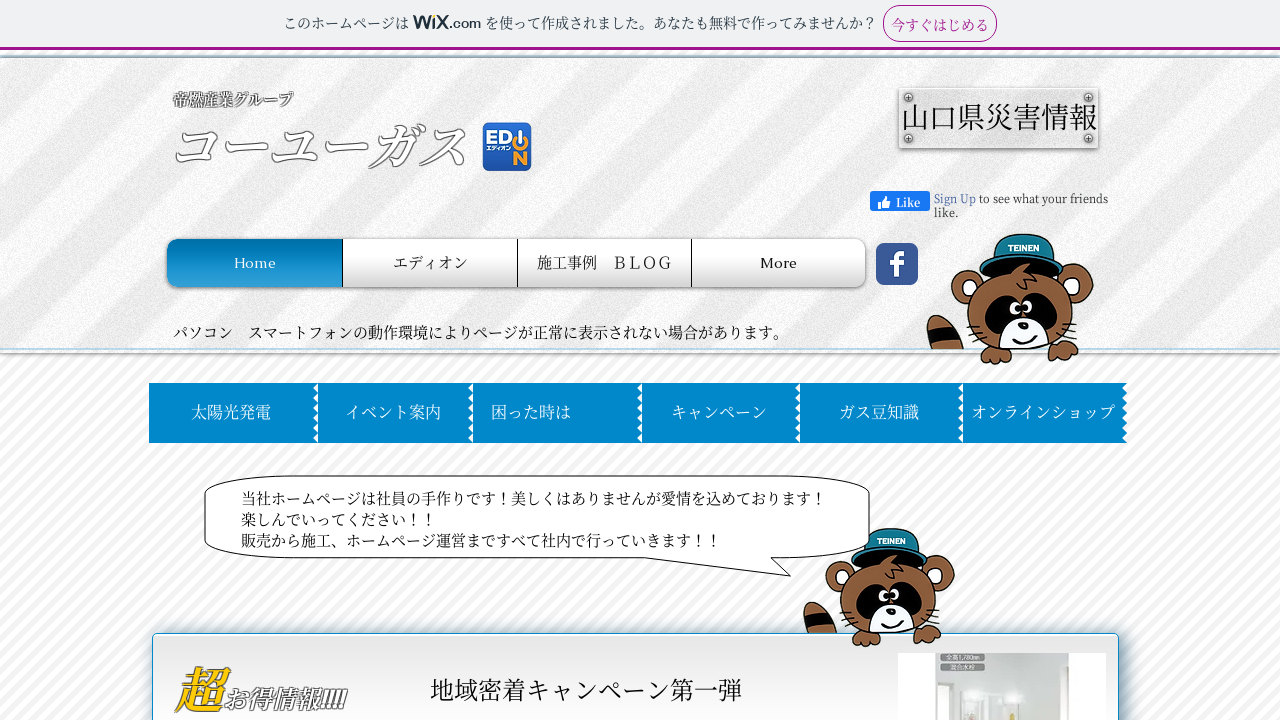1280x720 pixels.
Task: Expand the More navigation menu
Action: click(778, 263)
